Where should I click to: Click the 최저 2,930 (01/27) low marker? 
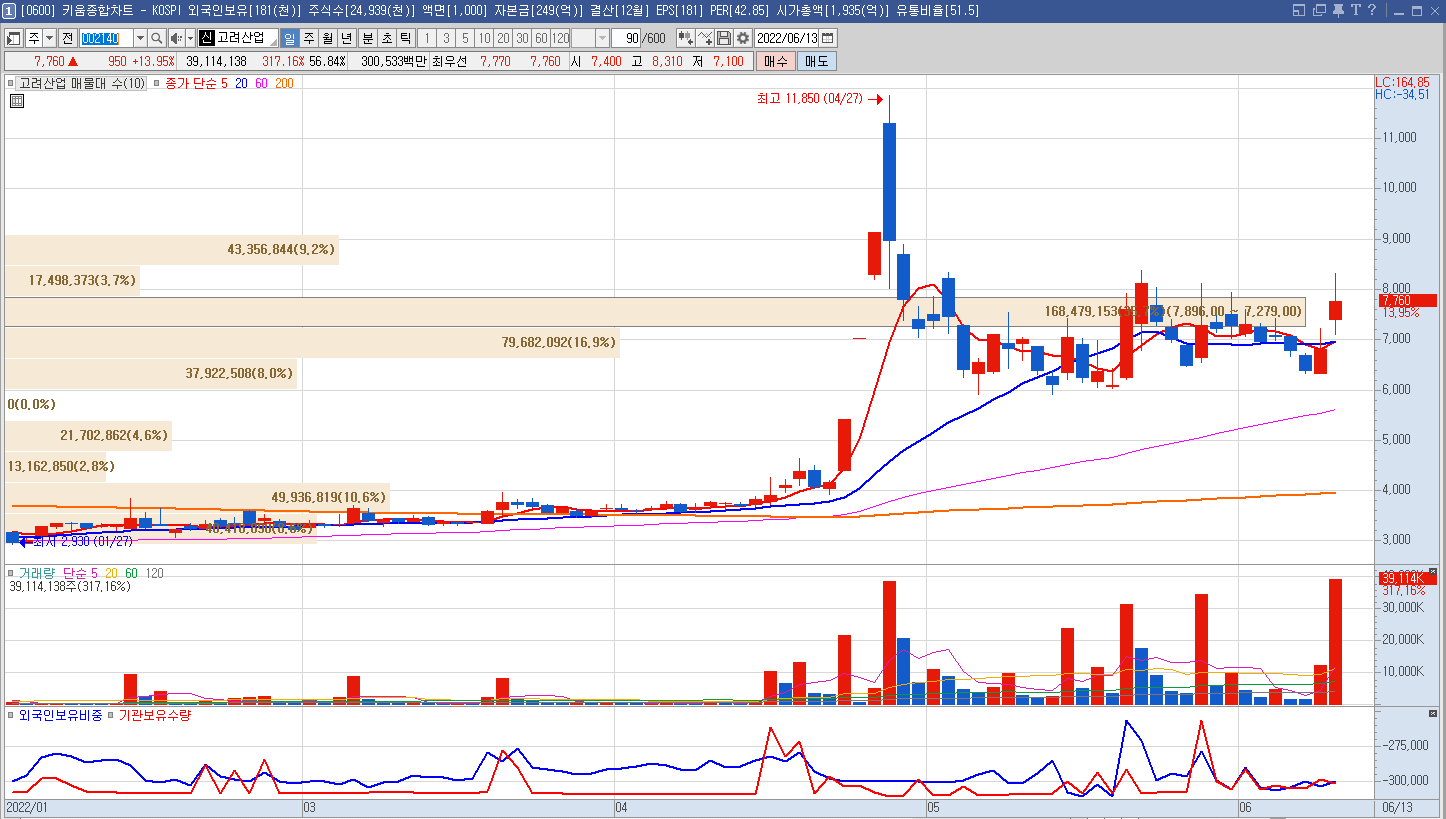point(76,541)
